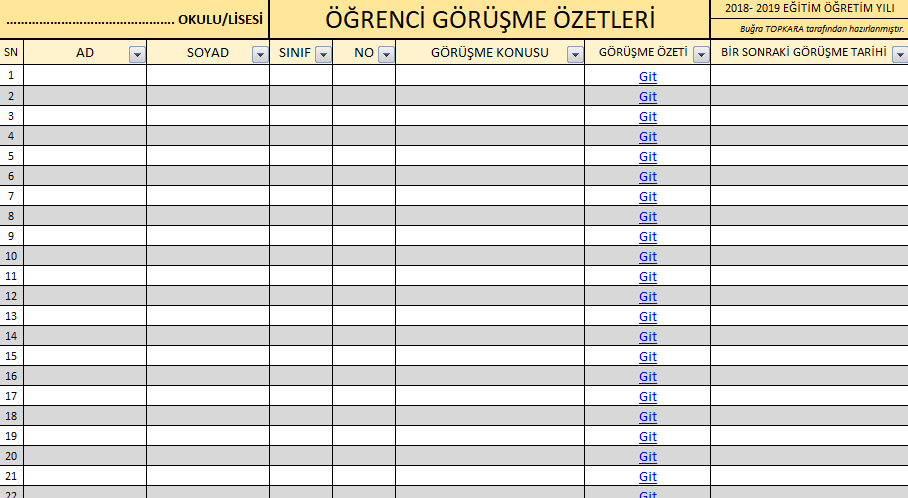Viewport: 908px width, 498px height.
Task: Open BİR SONRAKİ GÖRÜŞME TARİHİ filter dropdown
Action: coord(898,55)
